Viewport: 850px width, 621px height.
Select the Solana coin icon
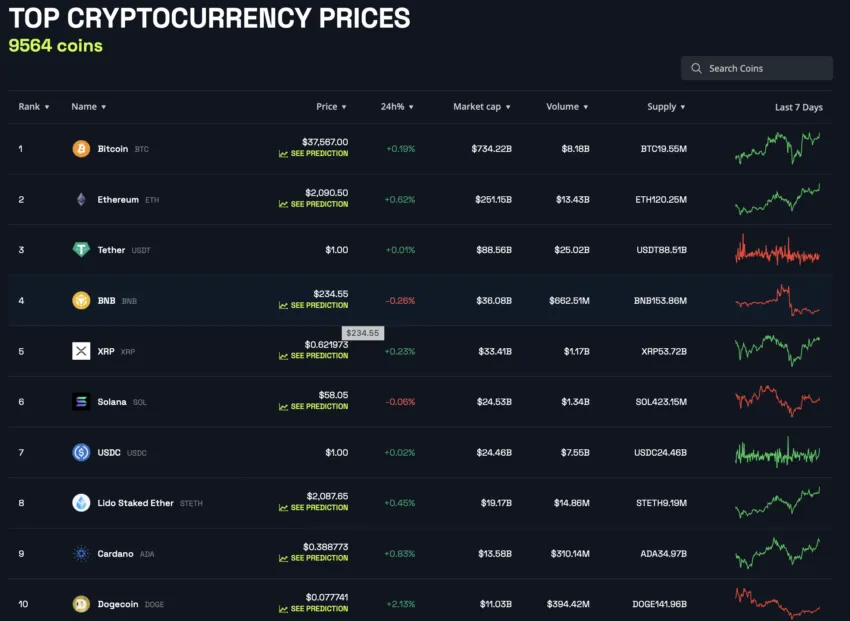pos(80,401)
